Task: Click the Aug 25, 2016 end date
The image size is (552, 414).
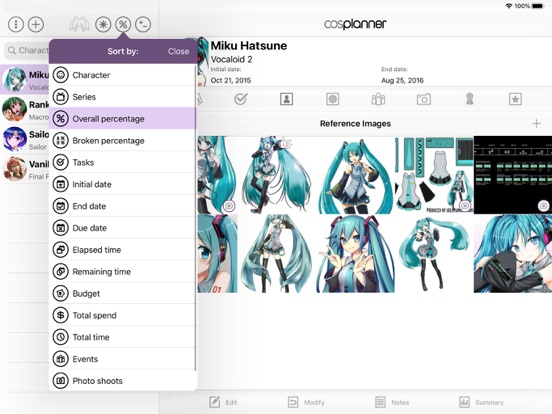Action: coord(402,81)
